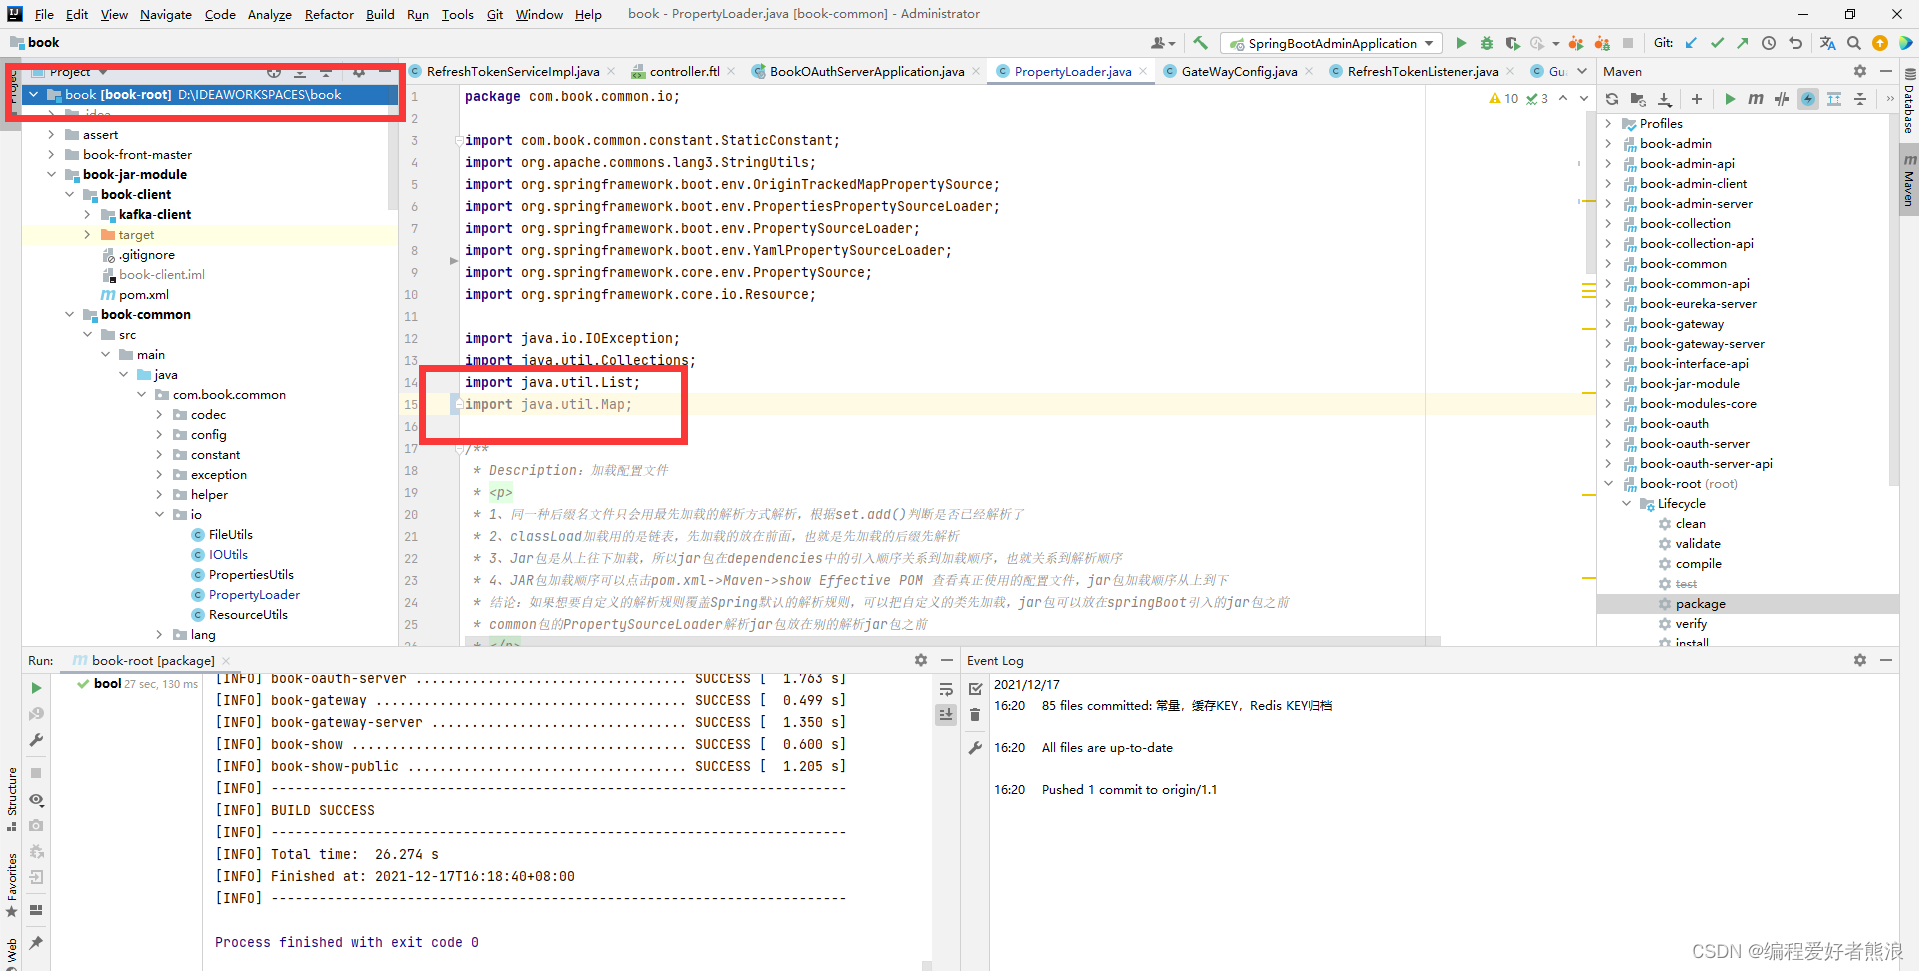Open Maven panel settings gear
Screen dimensions: 1919x971
(x=1860, y=71)
